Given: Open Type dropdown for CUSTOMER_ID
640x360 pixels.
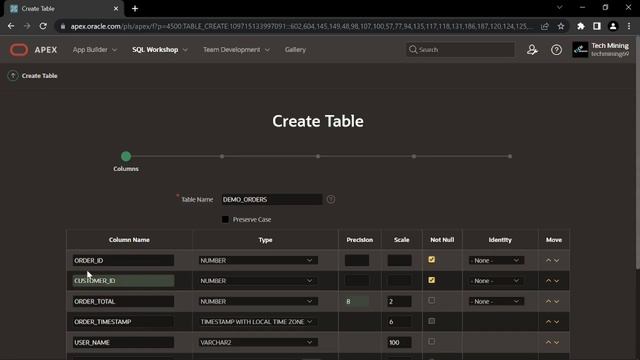Looking at the screenshot, I should pos(258,280).
